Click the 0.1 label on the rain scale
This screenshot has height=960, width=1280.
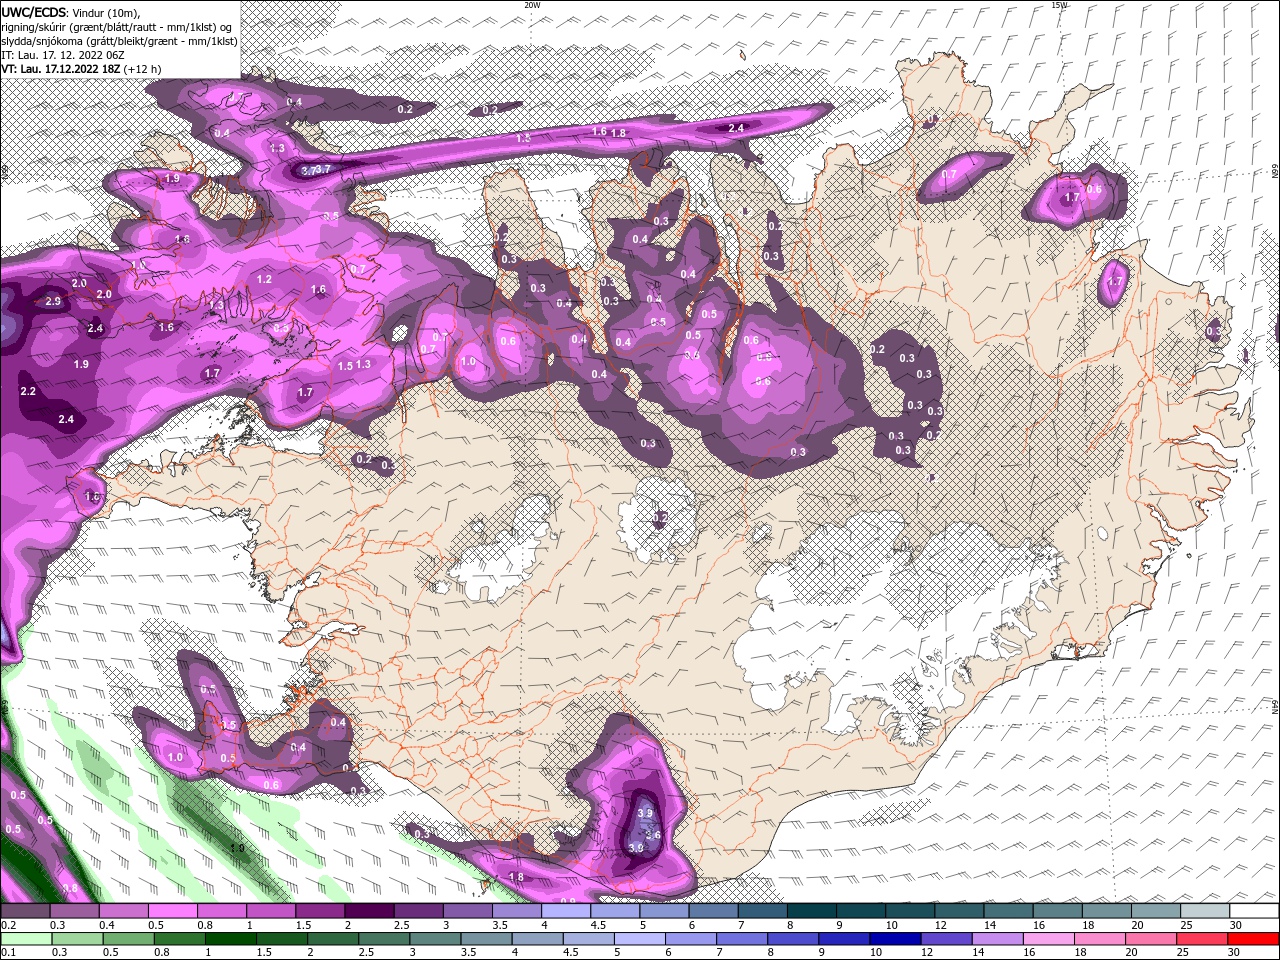coord(8,952)
